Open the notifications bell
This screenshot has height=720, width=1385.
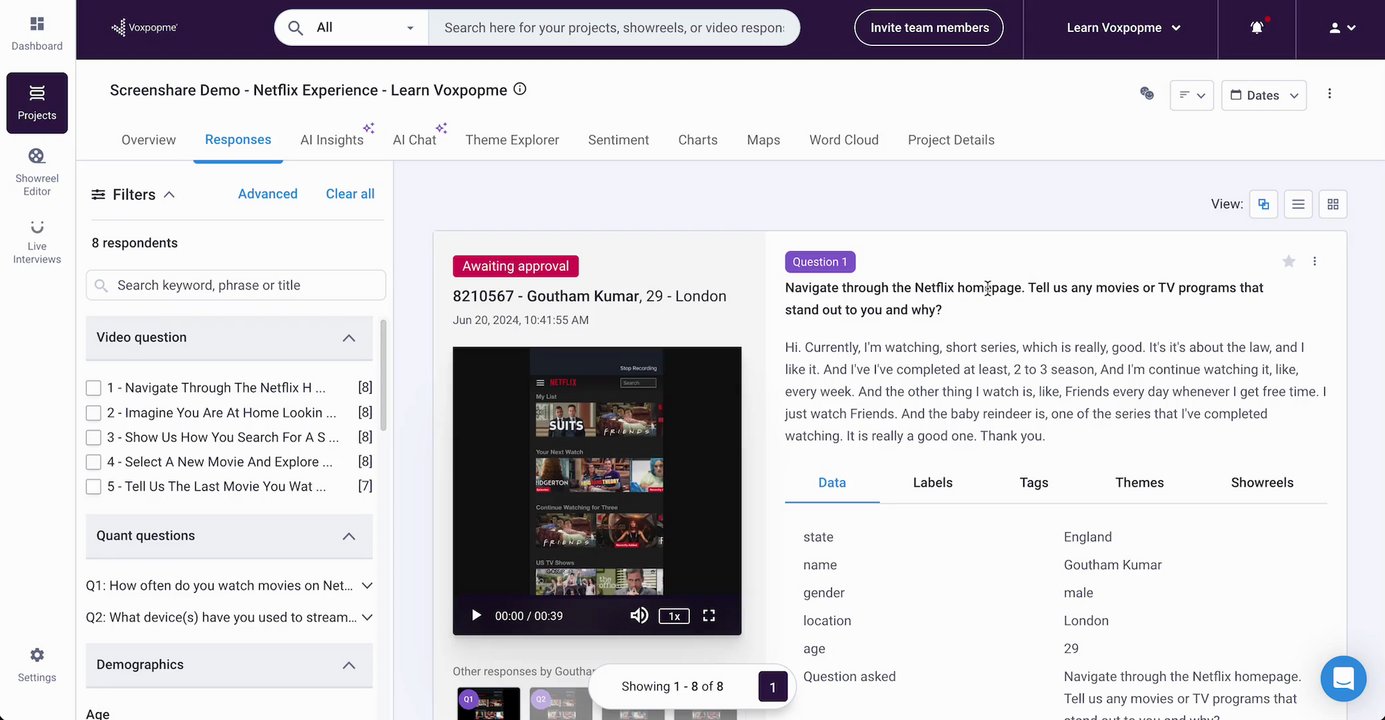(1257, 28)
